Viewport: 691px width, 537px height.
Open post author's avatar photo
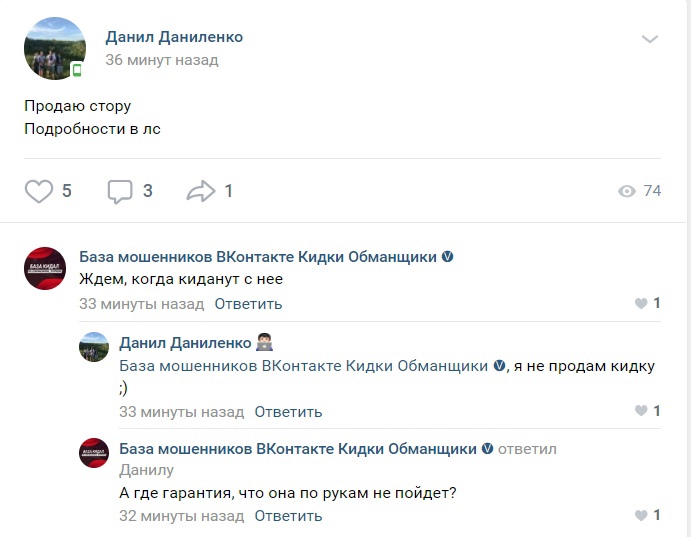coord(54,48)
